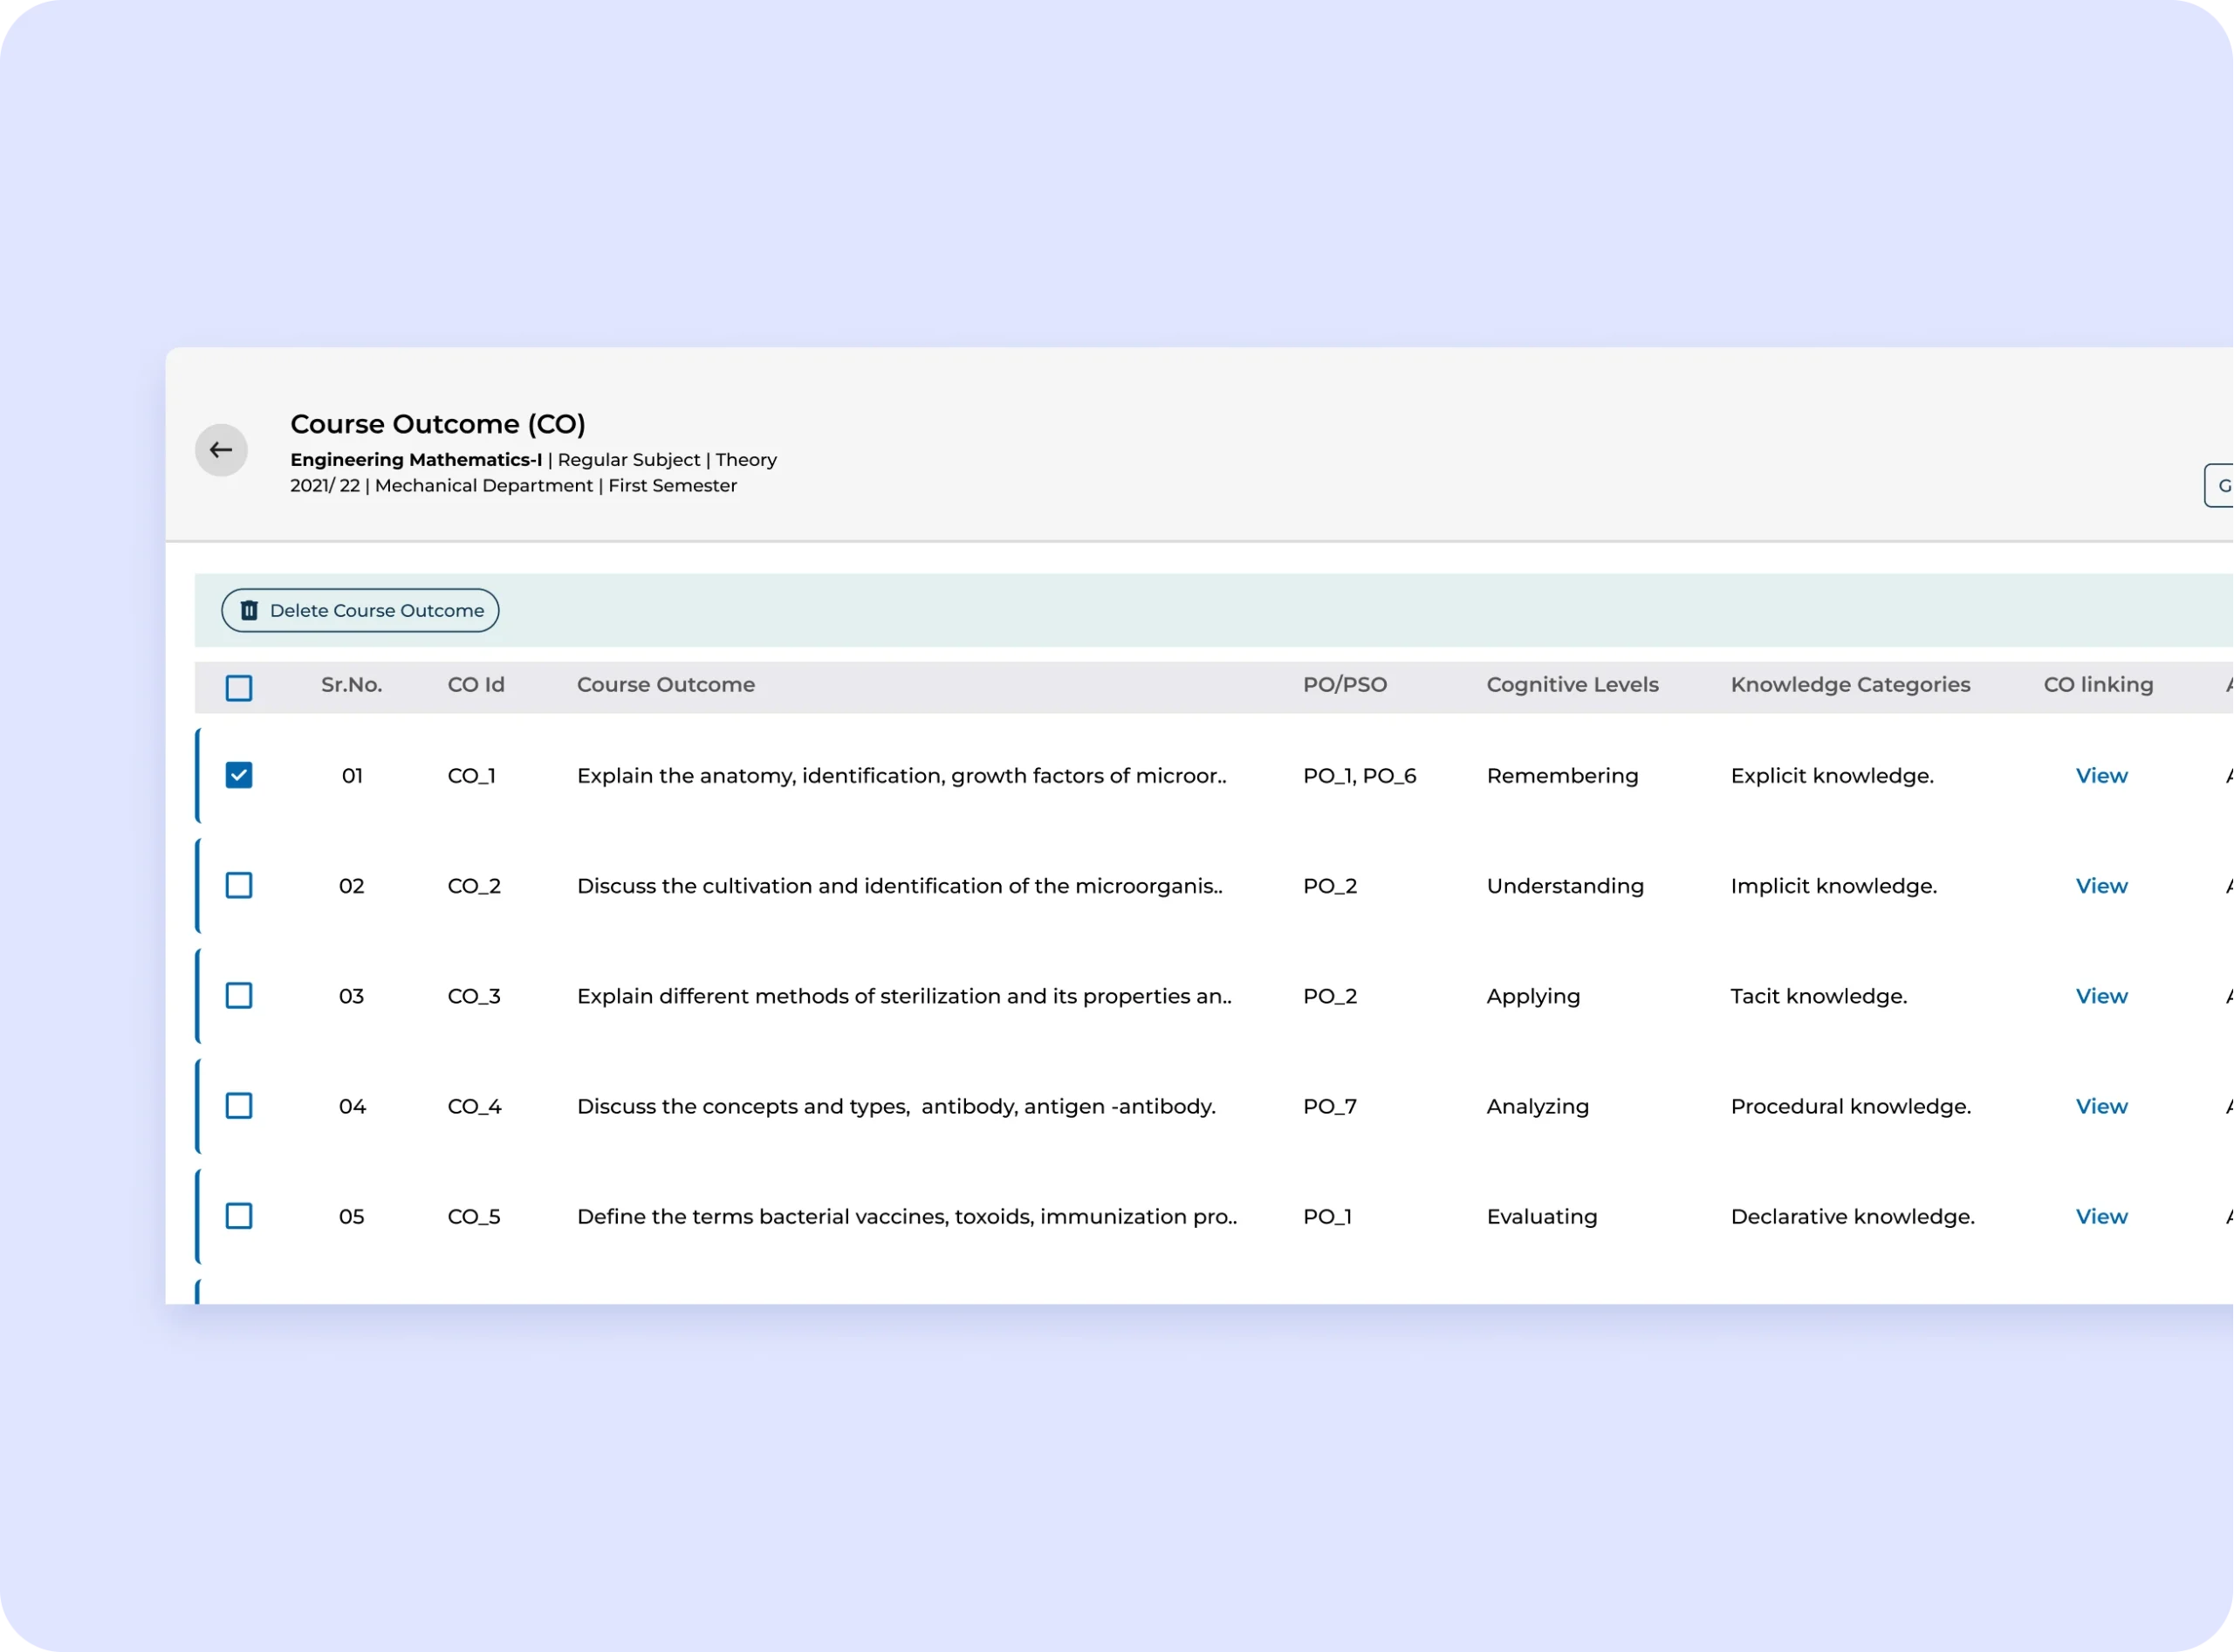The width and height of the screenshot is (2234, 1652).
Task: Click the Course Outcome column header
Action: [x=665, y=685]
